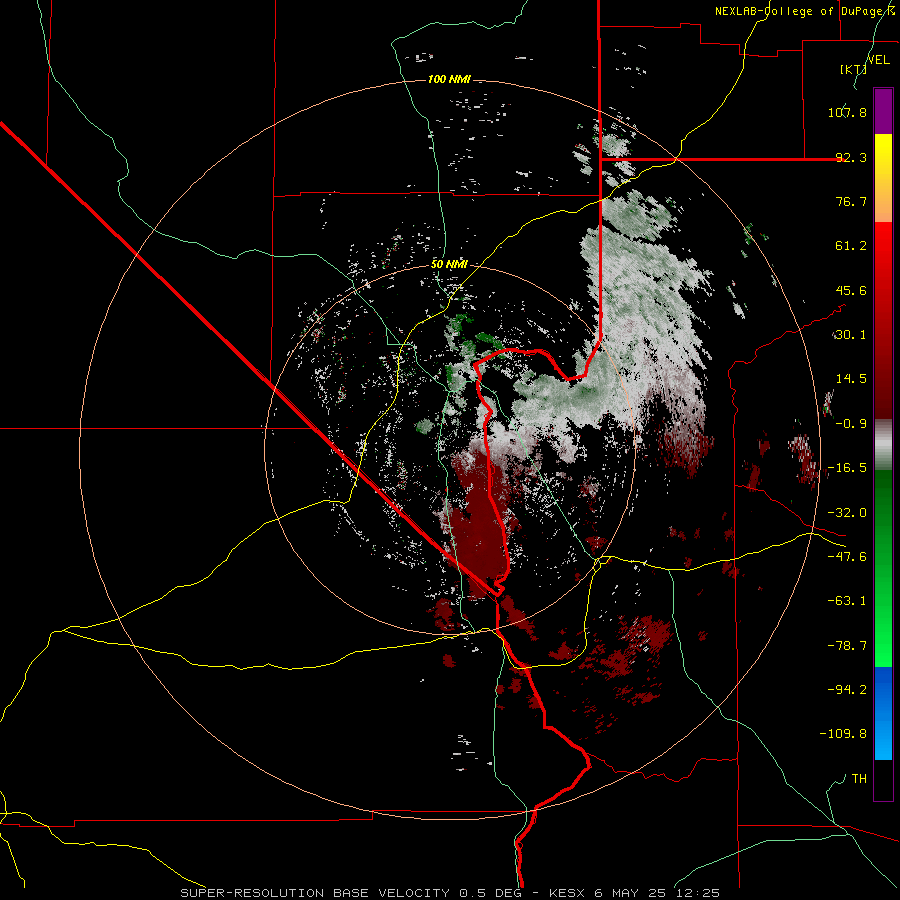Click the [KT] units label

[853, 69]
